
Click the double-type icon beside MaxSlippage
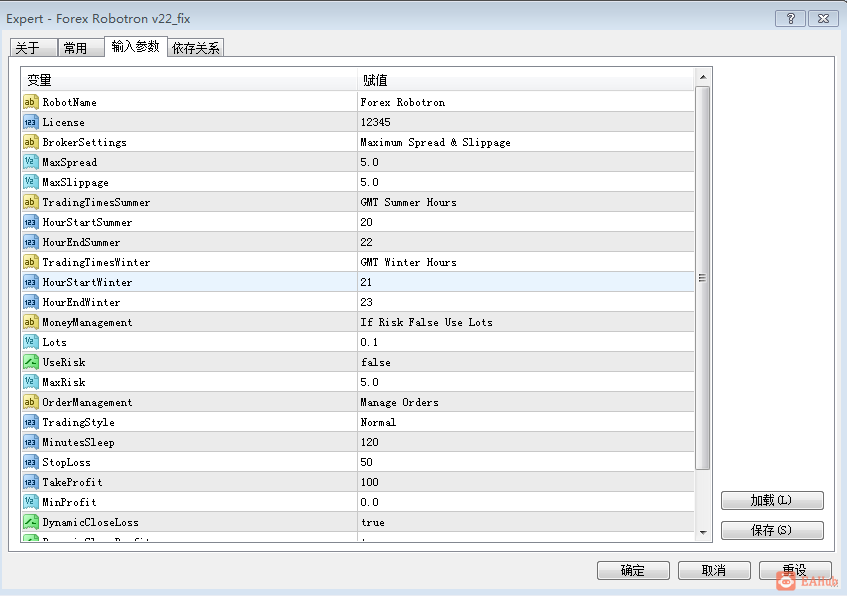click(x=31, y=182)
